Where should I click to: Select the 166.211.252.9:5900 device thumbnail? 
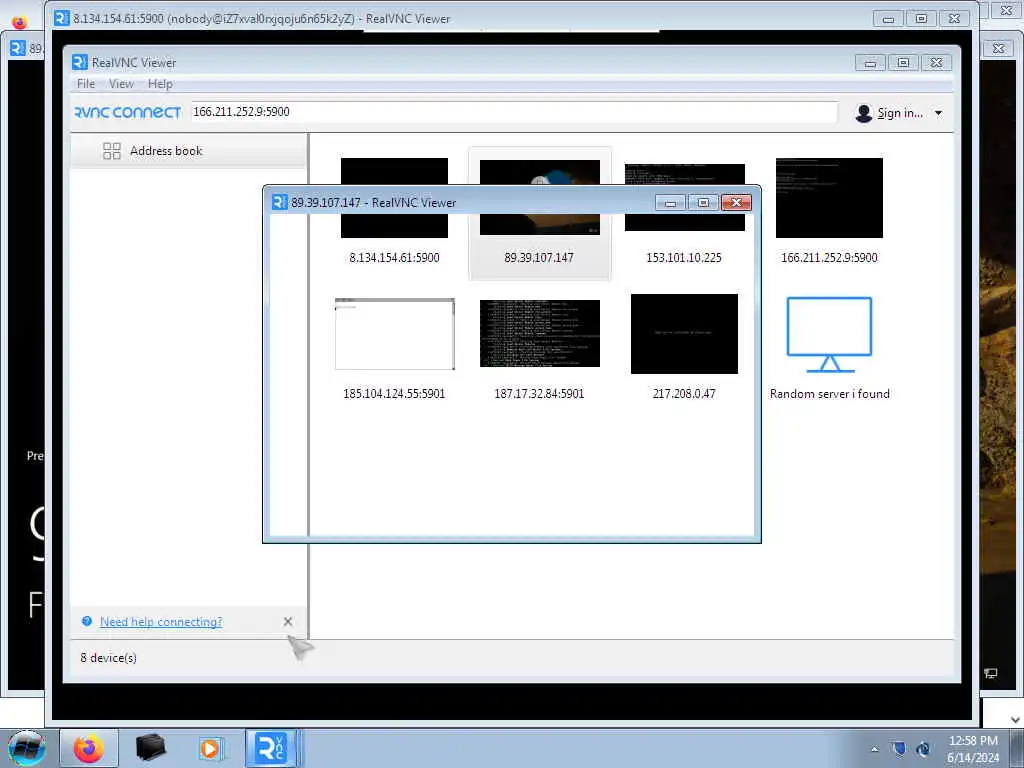829,197
